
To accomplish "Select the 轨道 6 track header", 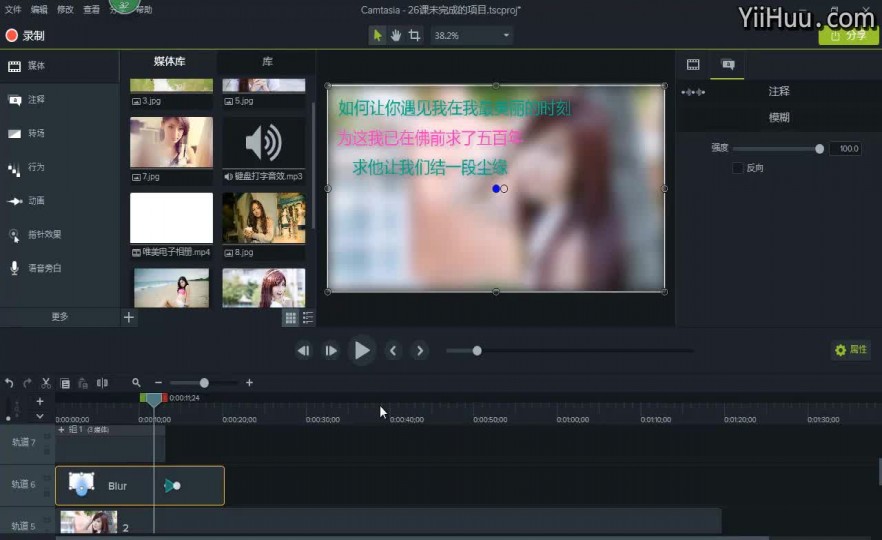I will (x=26, y=484).
